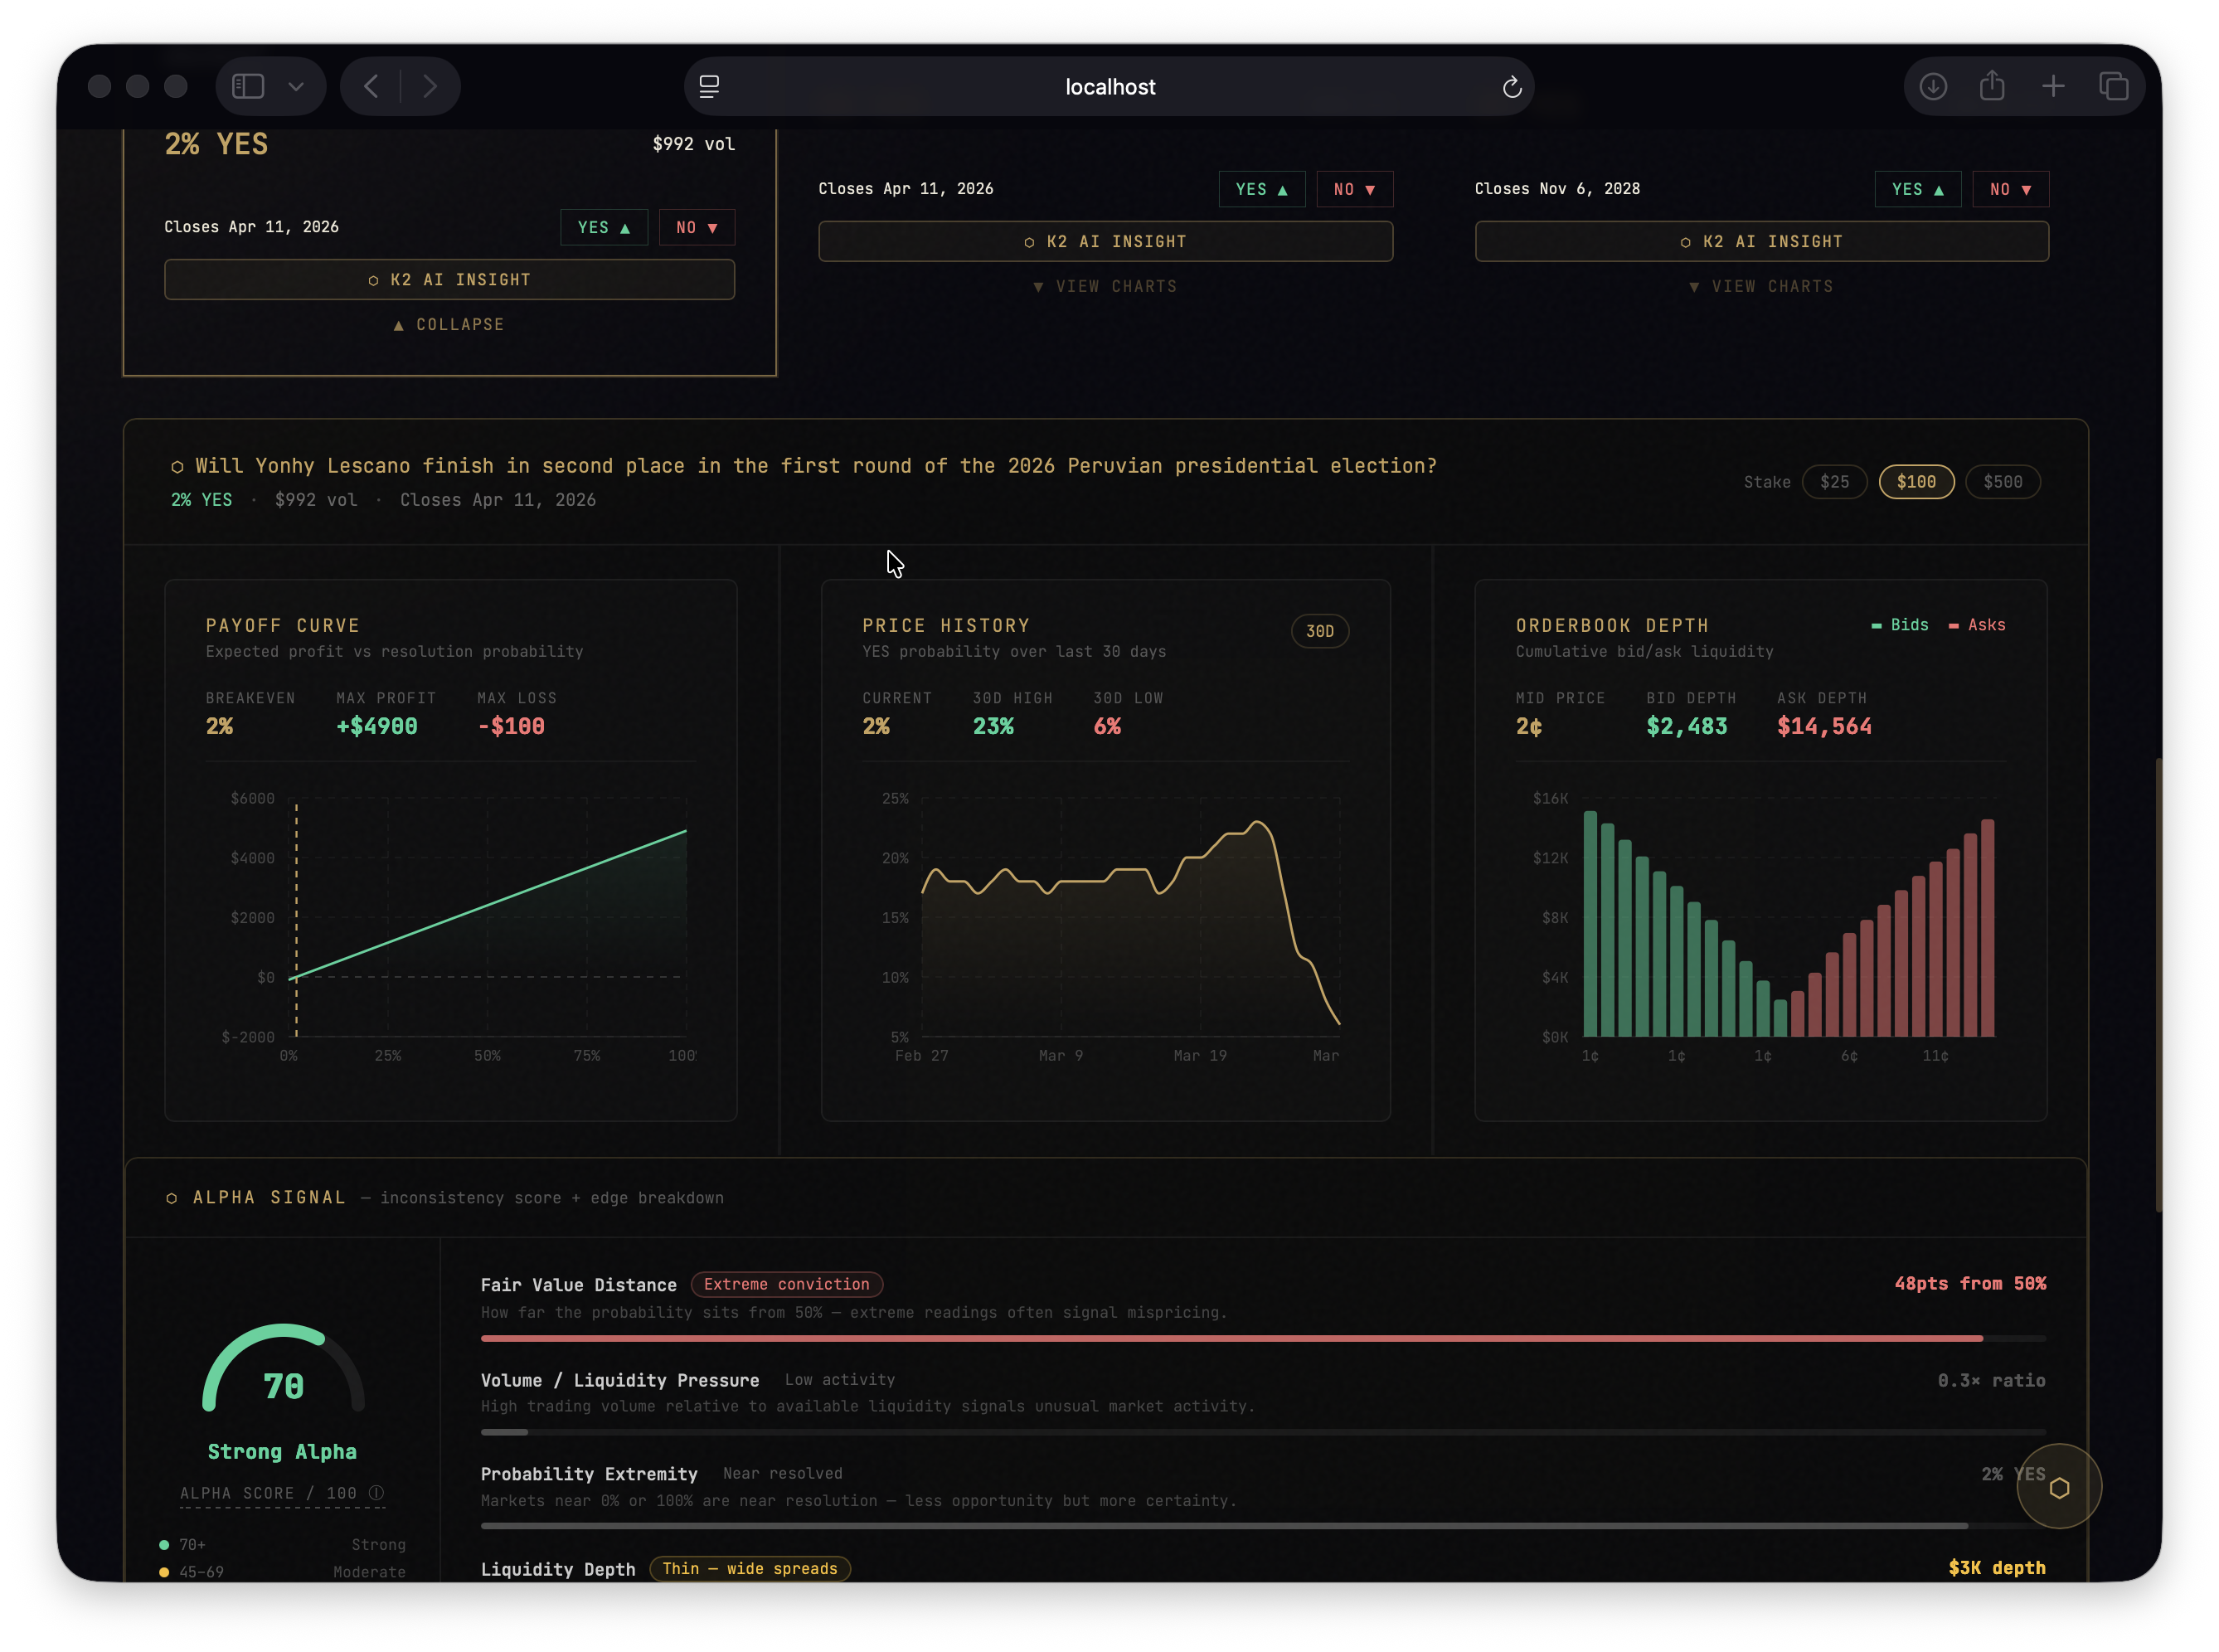This screenshot has width=2219, height=1652.
Task: Reload the localhost page
Action: tap(1511, 87)
